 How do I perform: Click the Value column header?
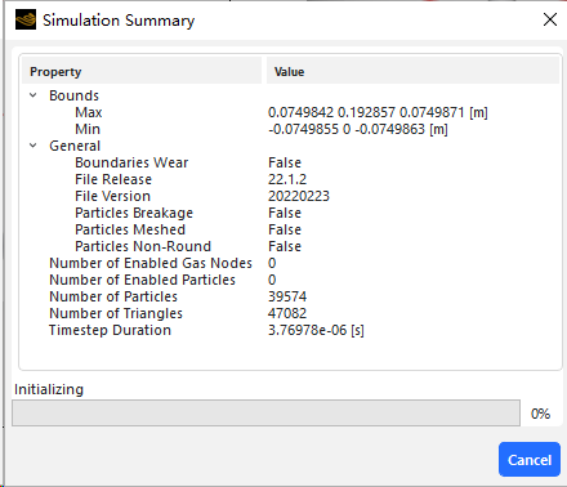click(413, 71)
